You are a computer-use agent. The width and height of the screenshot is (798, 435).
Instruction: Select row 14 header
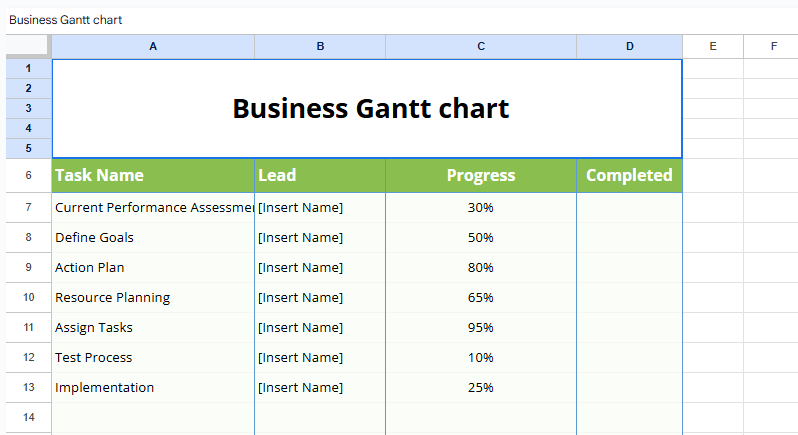(x=28, y=417)
